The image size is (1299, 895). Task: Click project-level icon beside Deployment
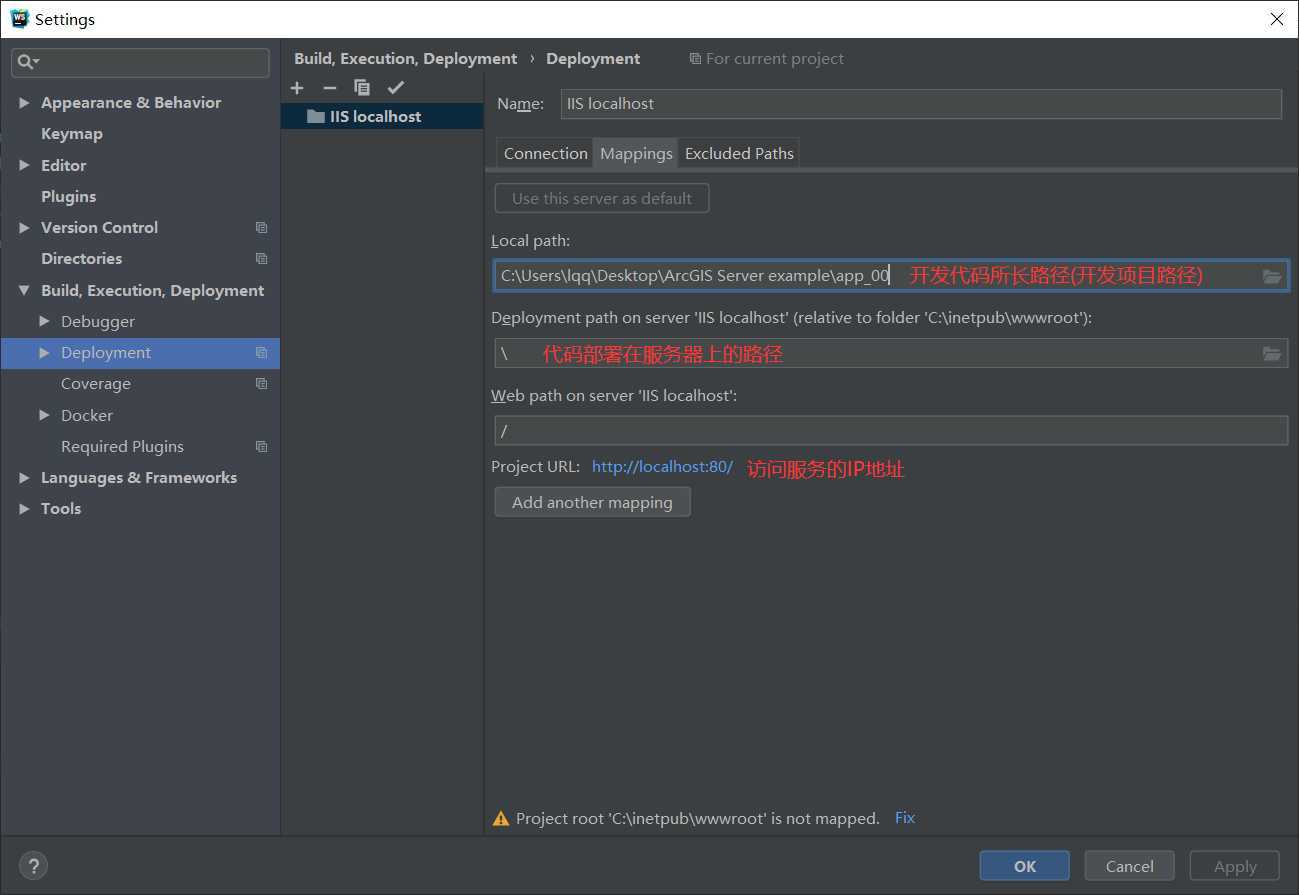[x=261, y=353]
